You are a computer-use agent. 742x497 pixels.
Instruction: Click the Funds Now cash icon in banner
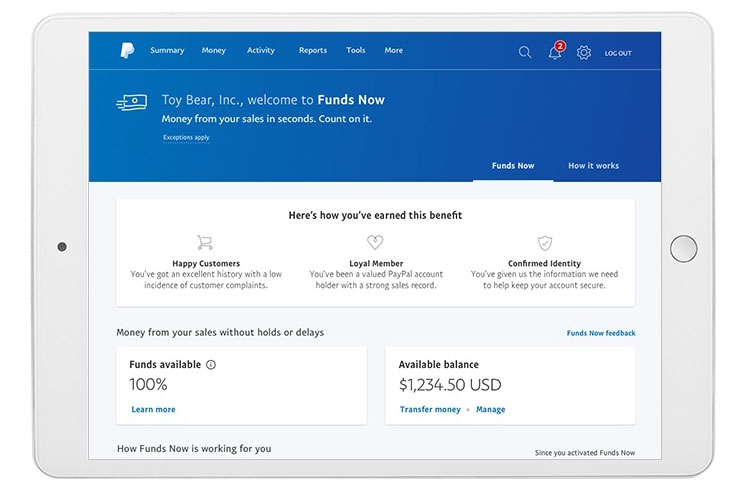[x=132, y=102]
